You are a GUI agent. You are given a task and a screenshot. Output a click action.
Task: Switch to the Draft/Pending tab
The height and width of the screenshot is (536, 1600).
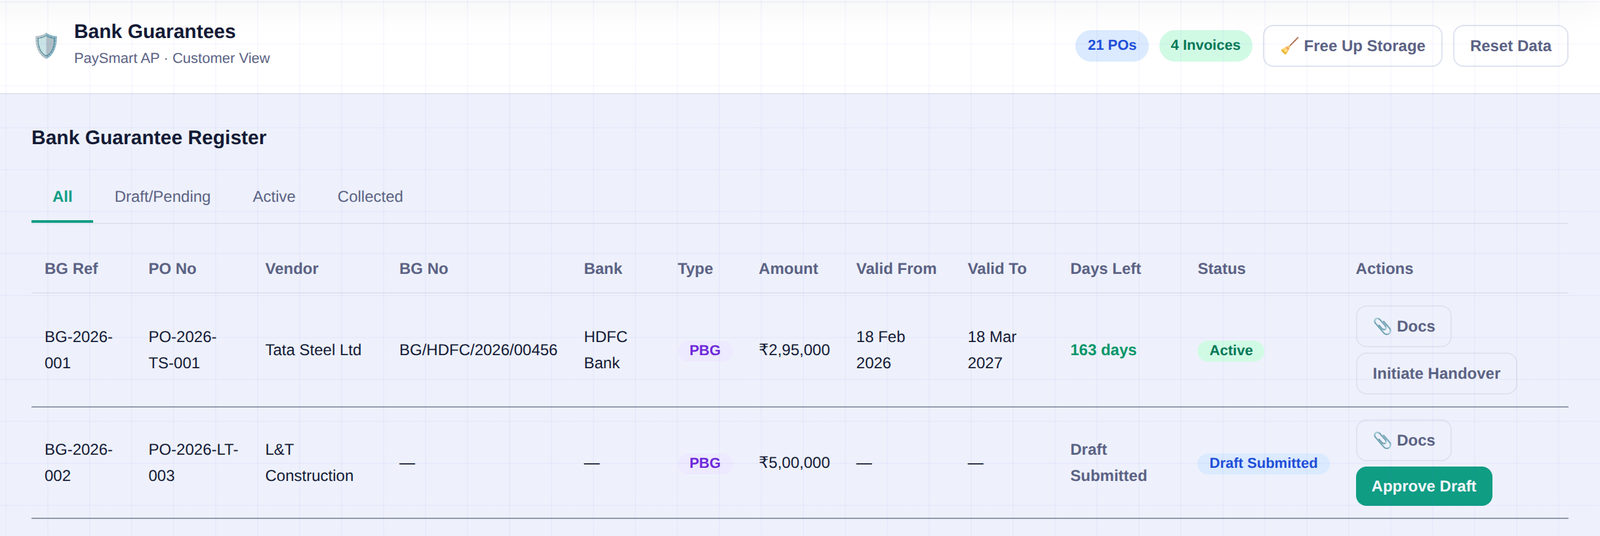pos(162,197)
